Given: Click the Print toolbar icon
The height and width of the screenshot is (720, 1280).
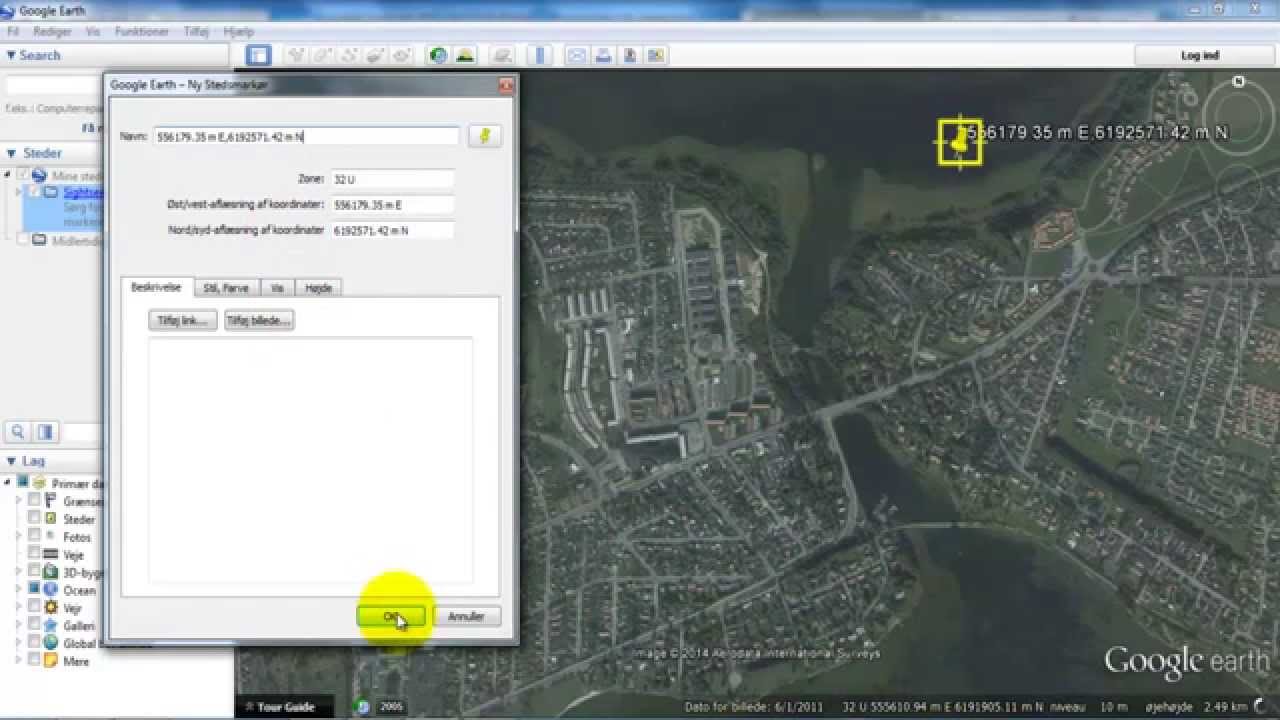Looking at the screenshot, I should click(x=604, y=55).
